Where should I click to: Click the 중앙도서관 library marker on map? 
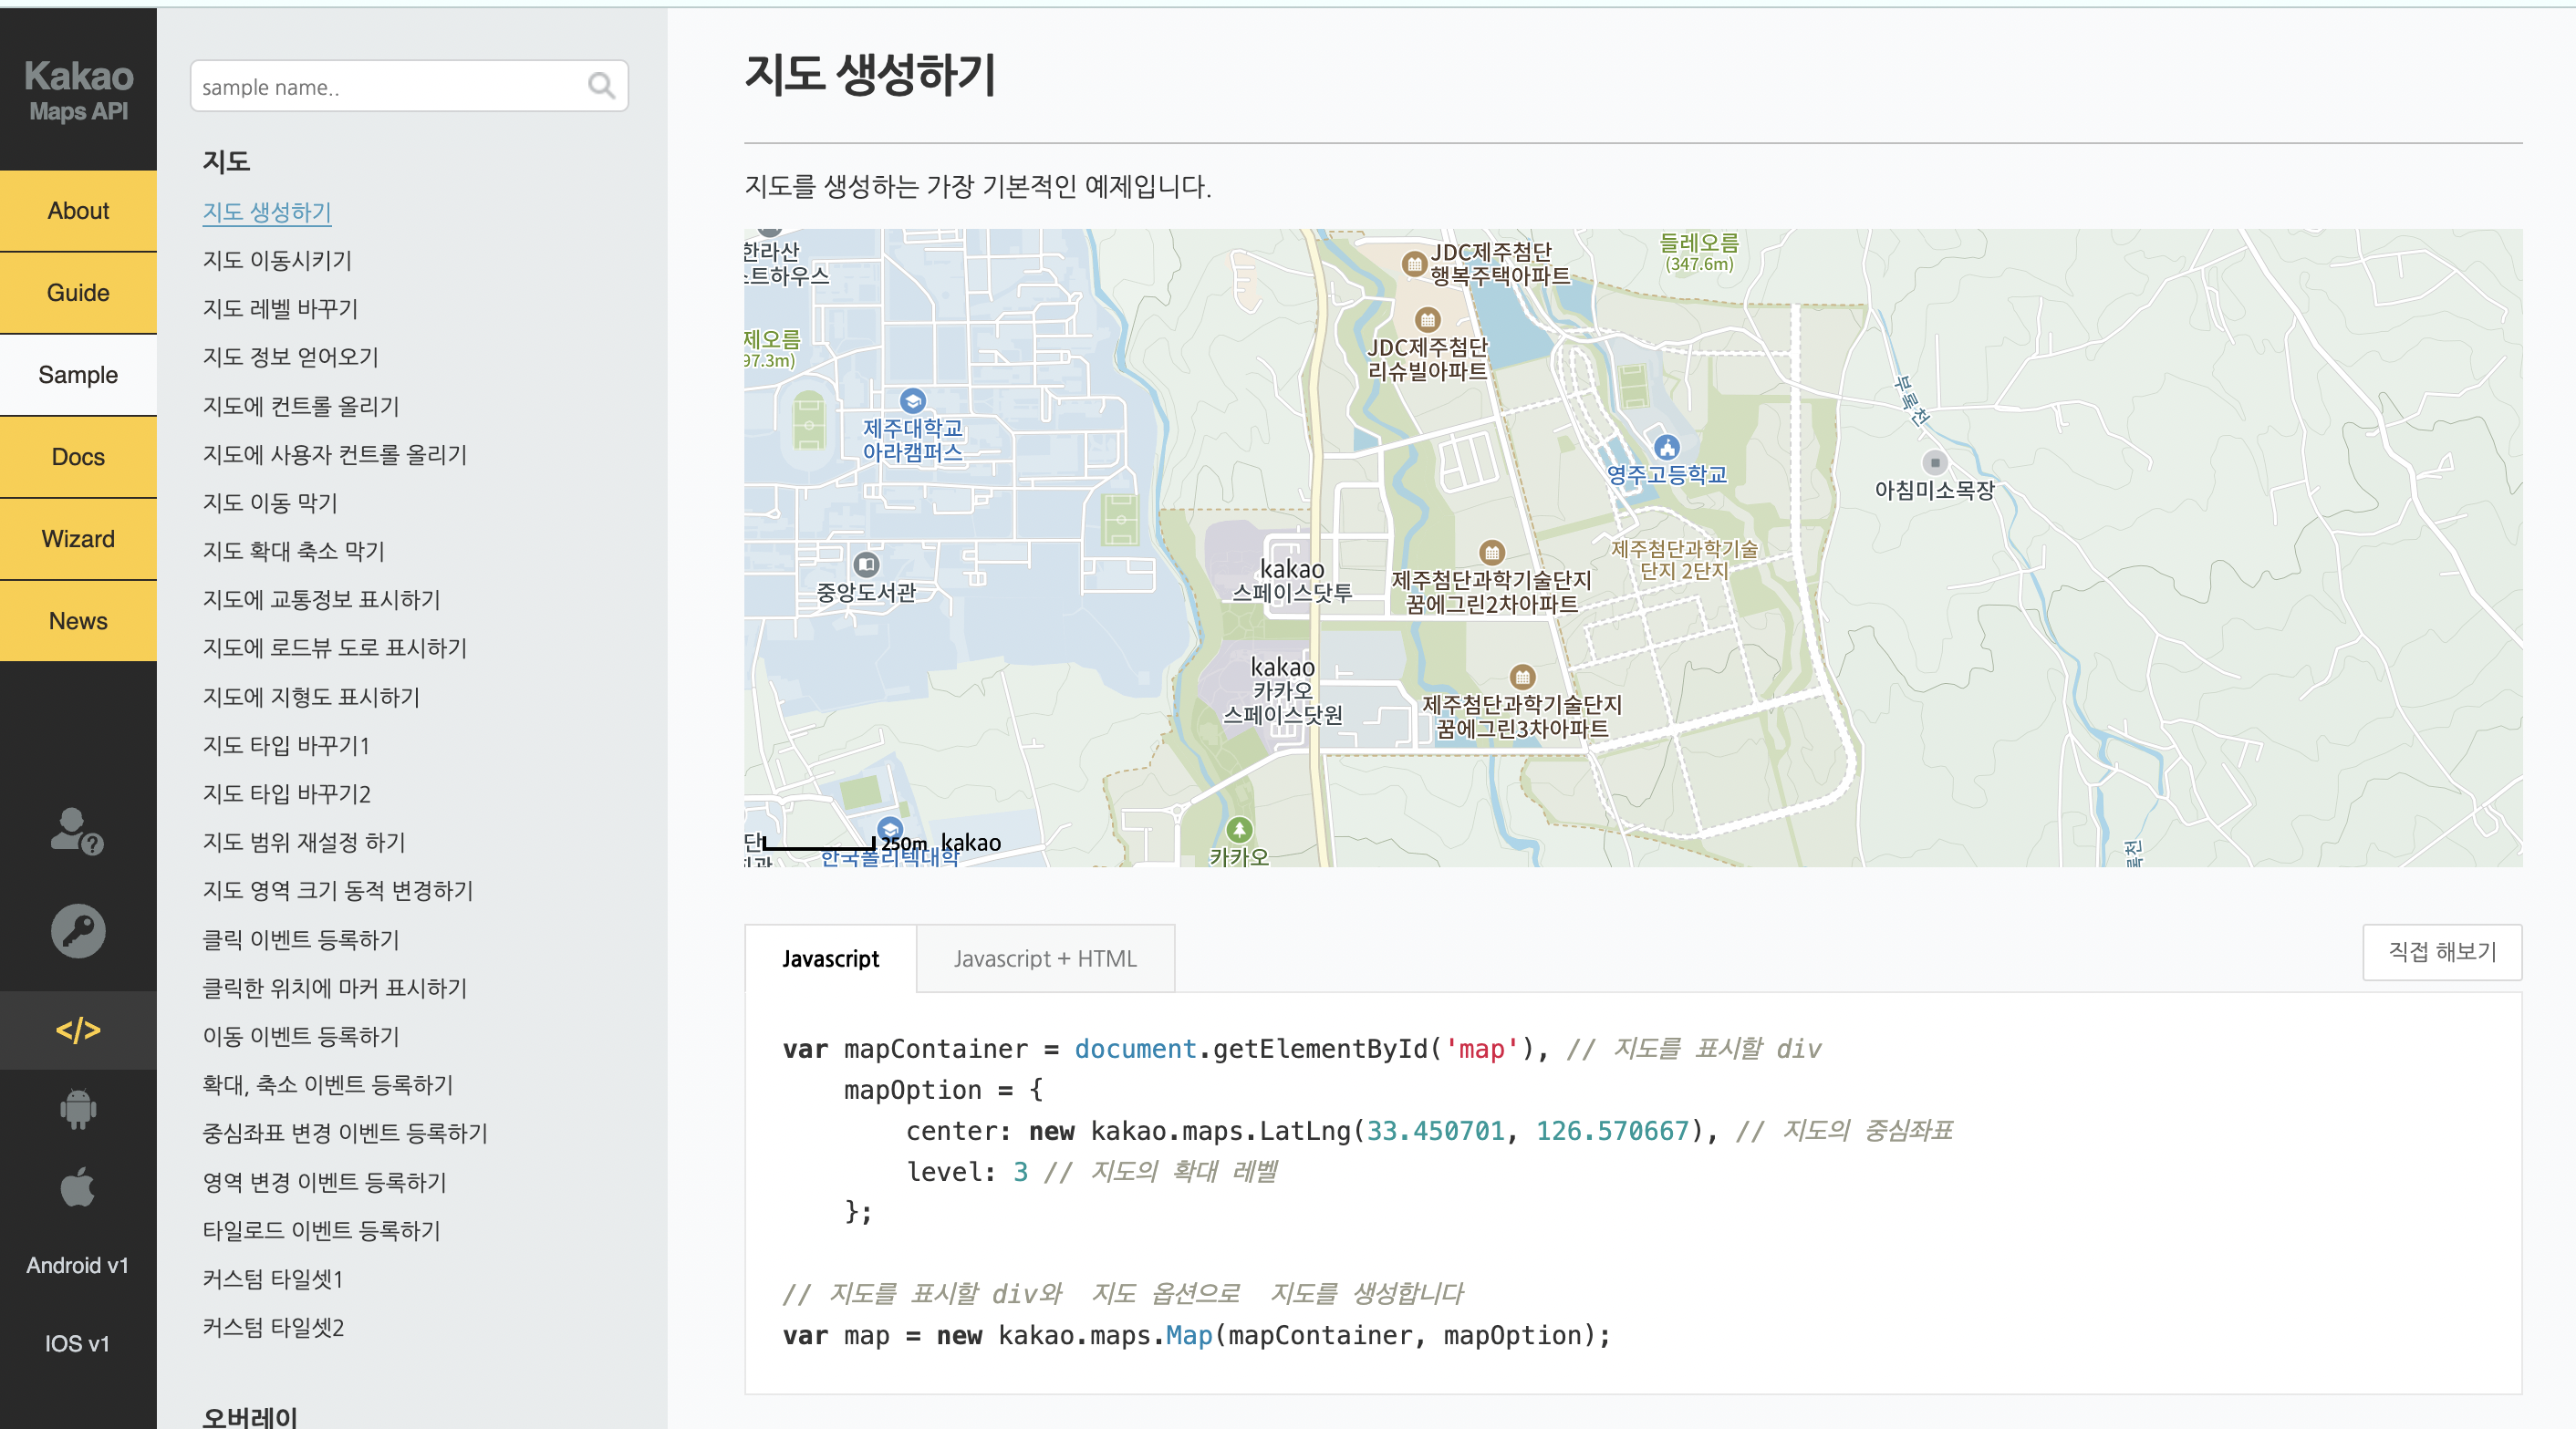[x=866, y=564]
